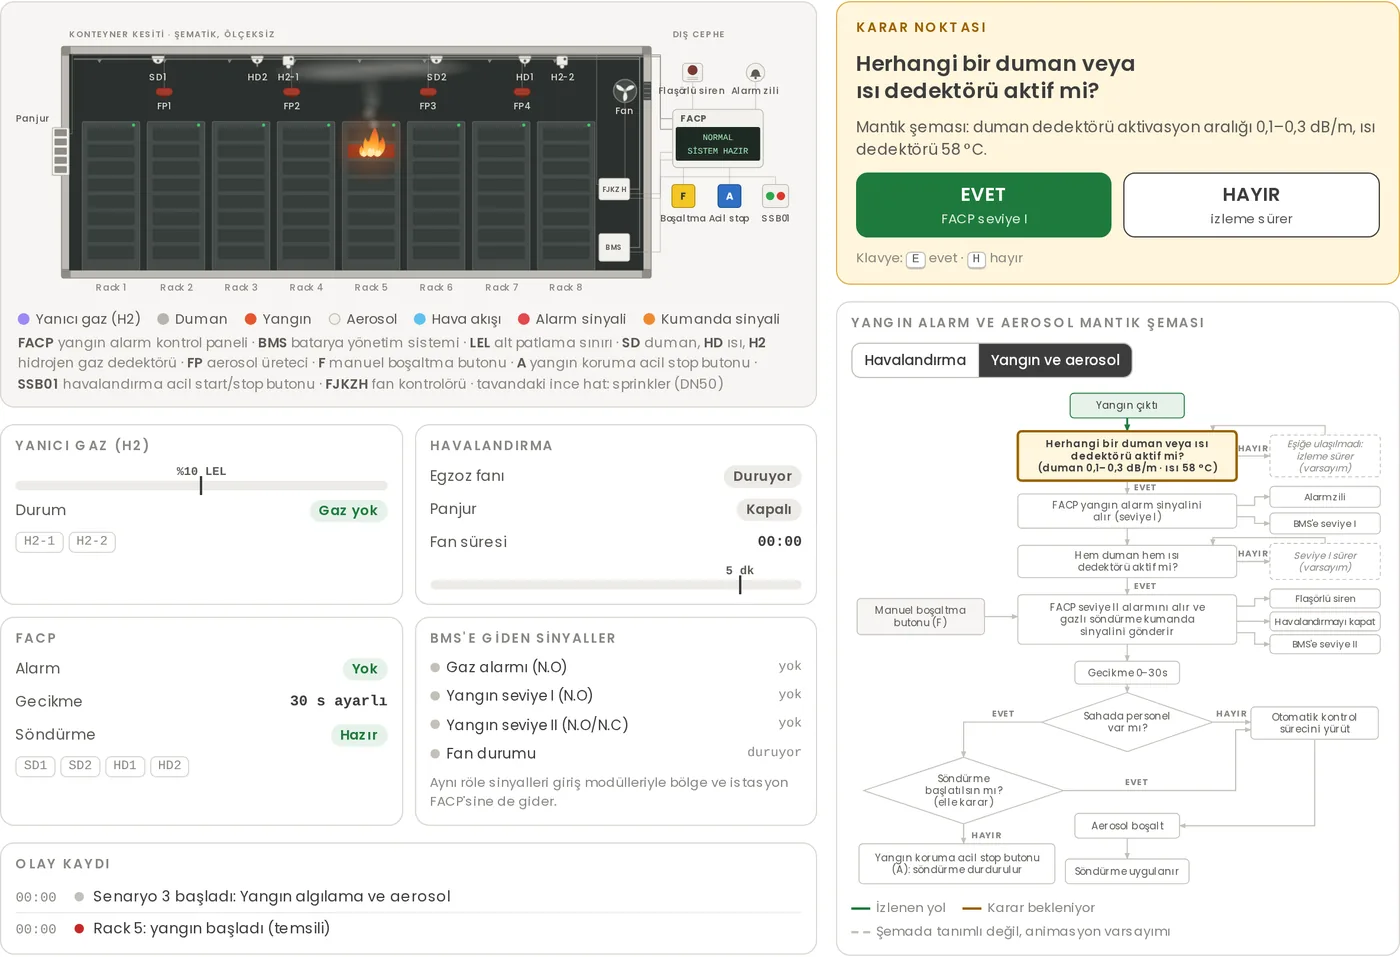Click the Flaşörlü siren icon
Screen dimensions: 1400x957
click(692, 72)
